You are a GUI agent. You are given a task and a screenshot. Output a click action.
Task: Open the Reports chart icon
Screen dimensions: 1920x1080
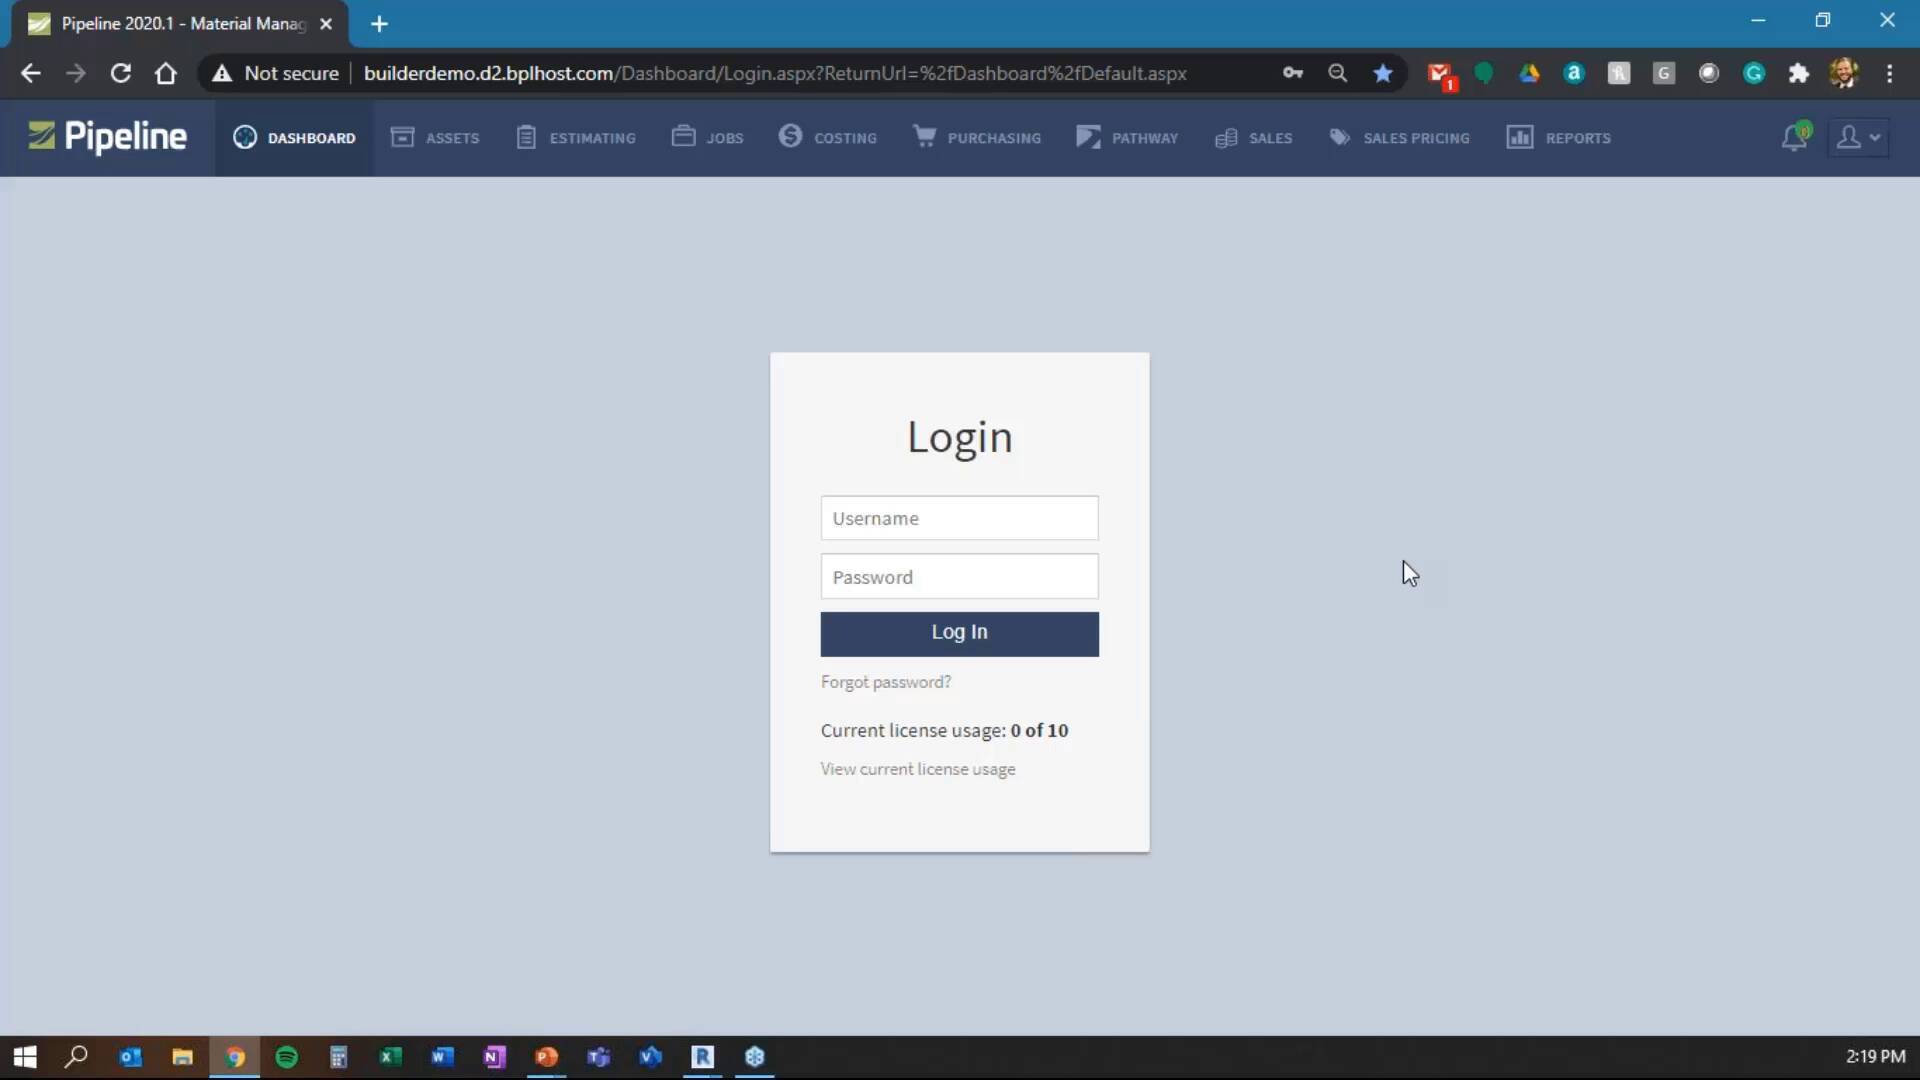1520,138
